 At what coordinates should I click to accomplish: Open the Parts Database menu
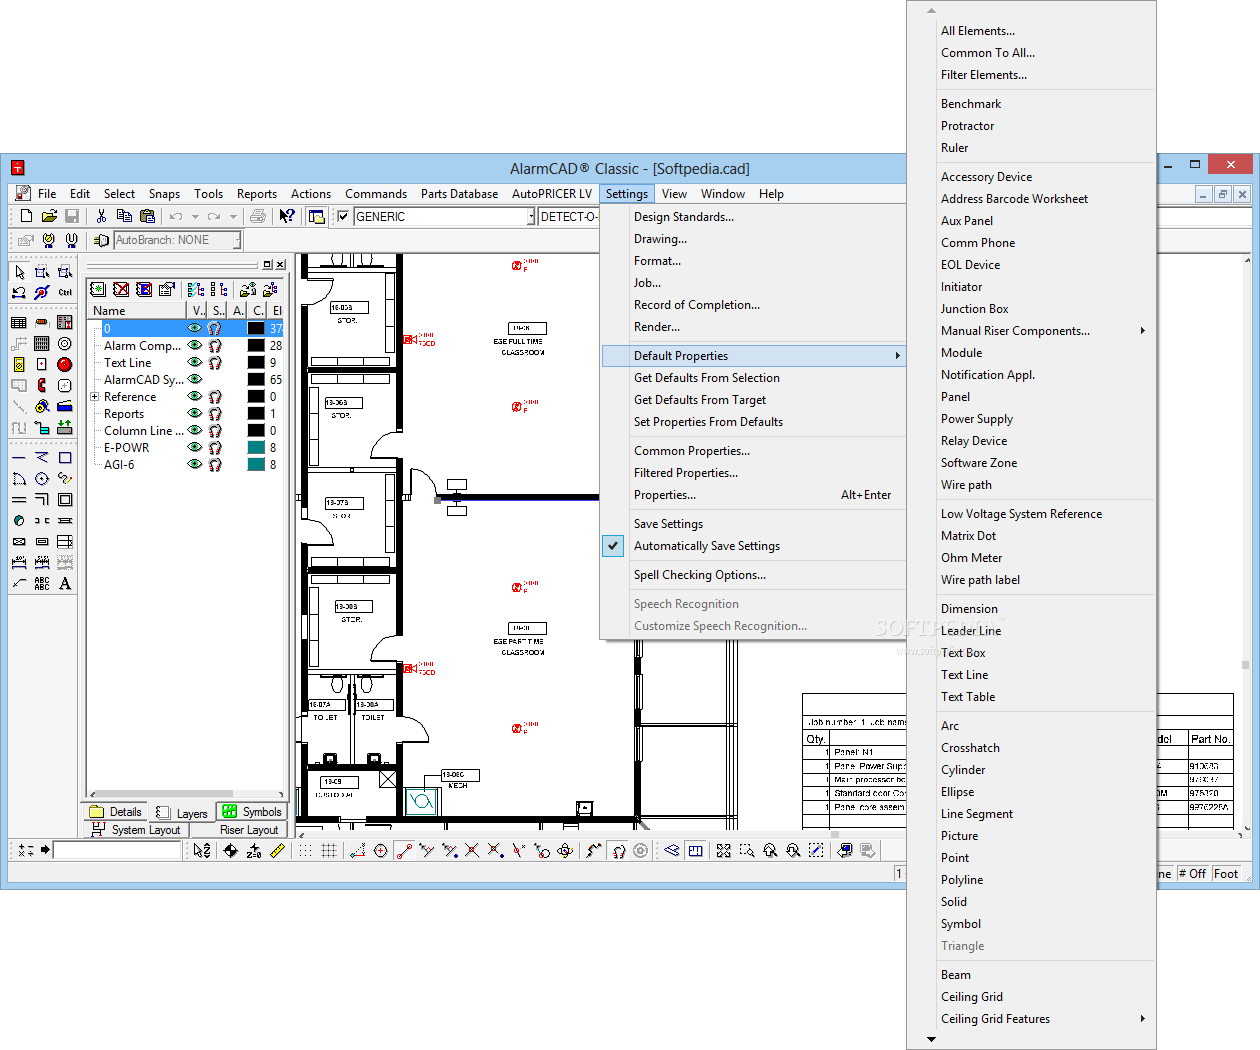coord(459,194)
